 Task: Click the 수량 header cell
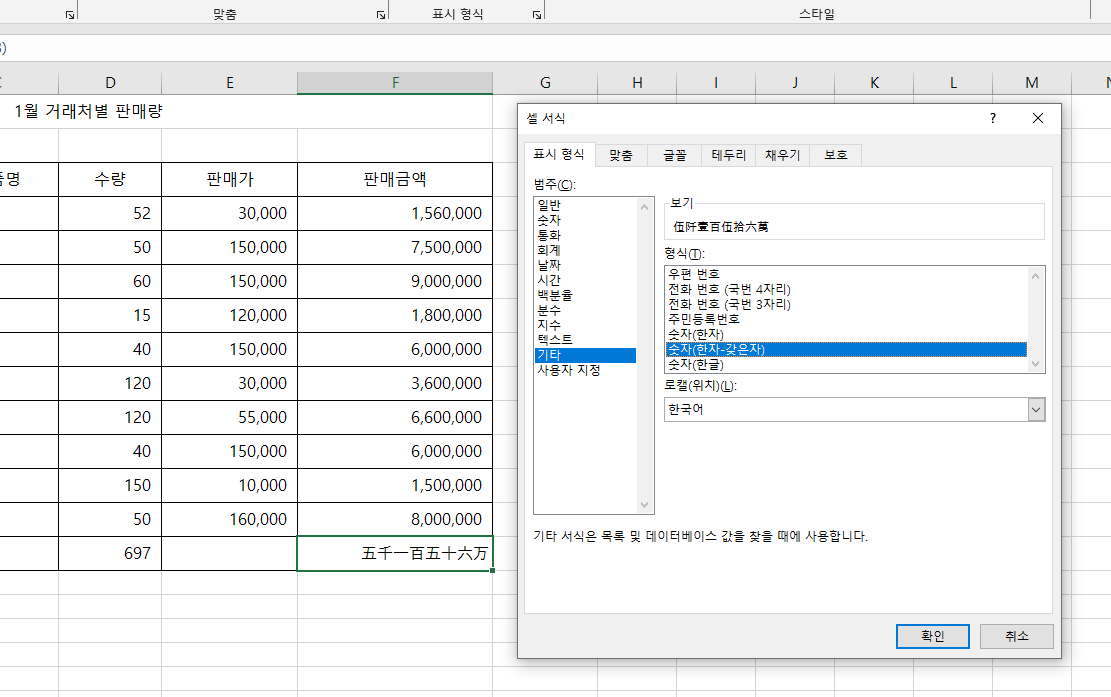coord(110,179)
